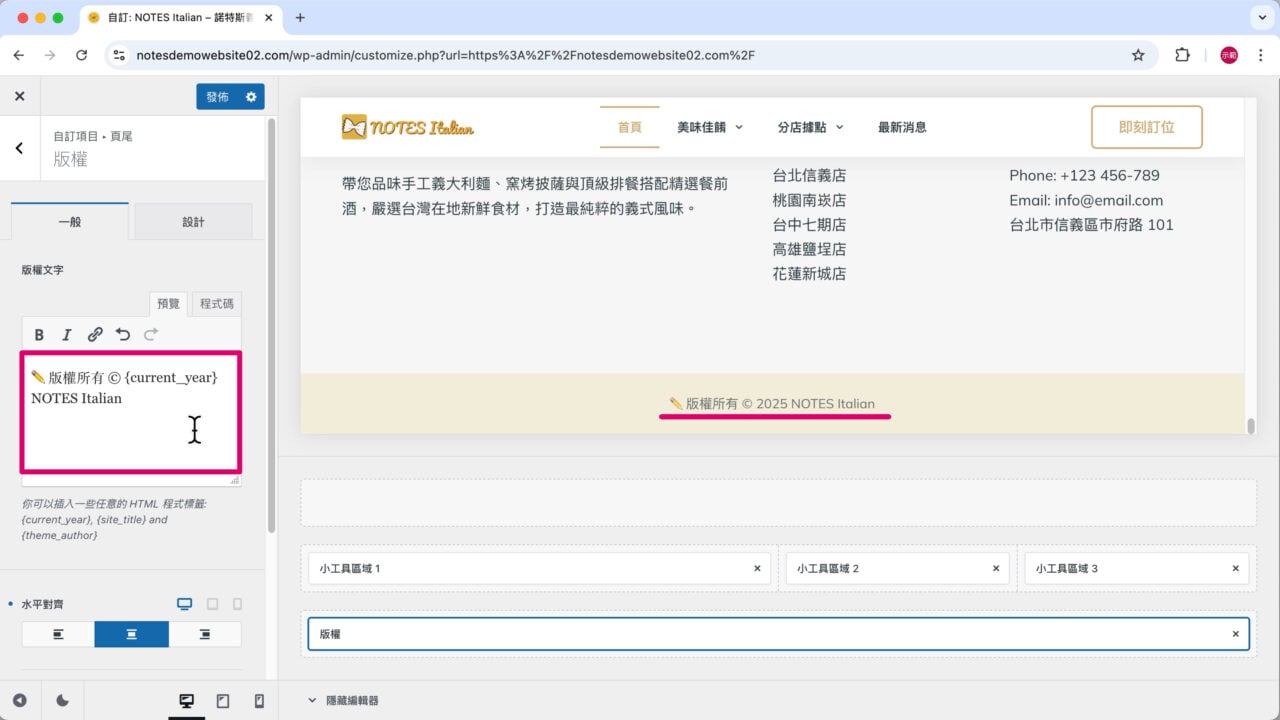Undo the last edit in the copyright editor
The height and width of the screenshot is (720, 1280).
point(122,334)
